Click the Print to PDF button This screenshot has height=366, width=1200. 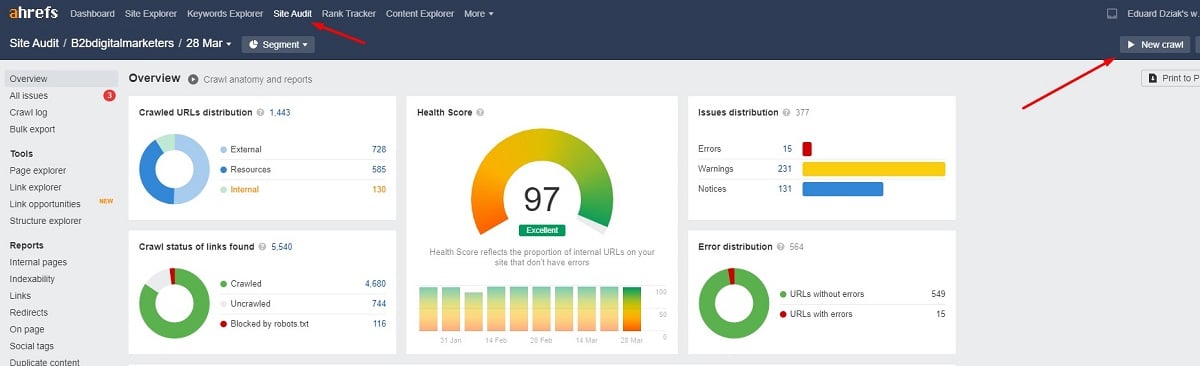click(x=1171, y=78)
